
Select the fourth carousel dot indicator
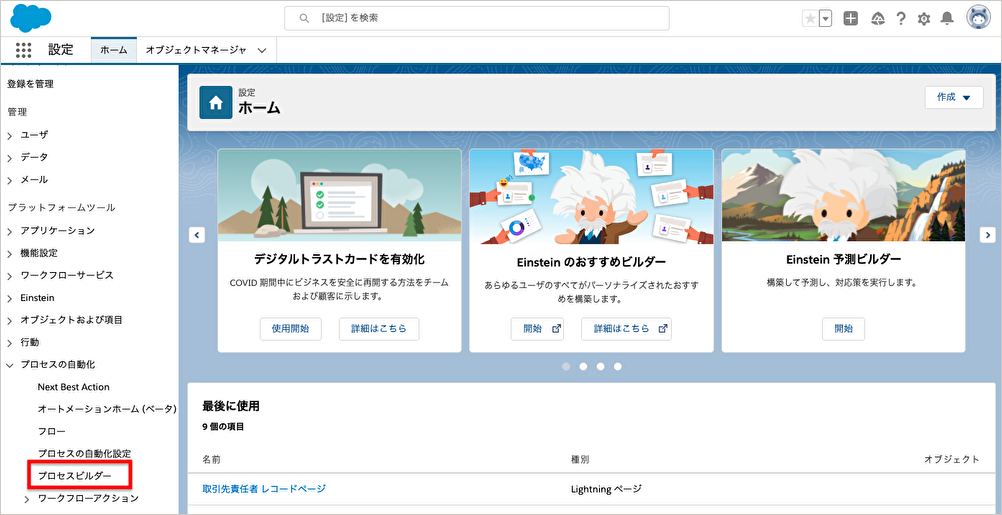point(618,367)
